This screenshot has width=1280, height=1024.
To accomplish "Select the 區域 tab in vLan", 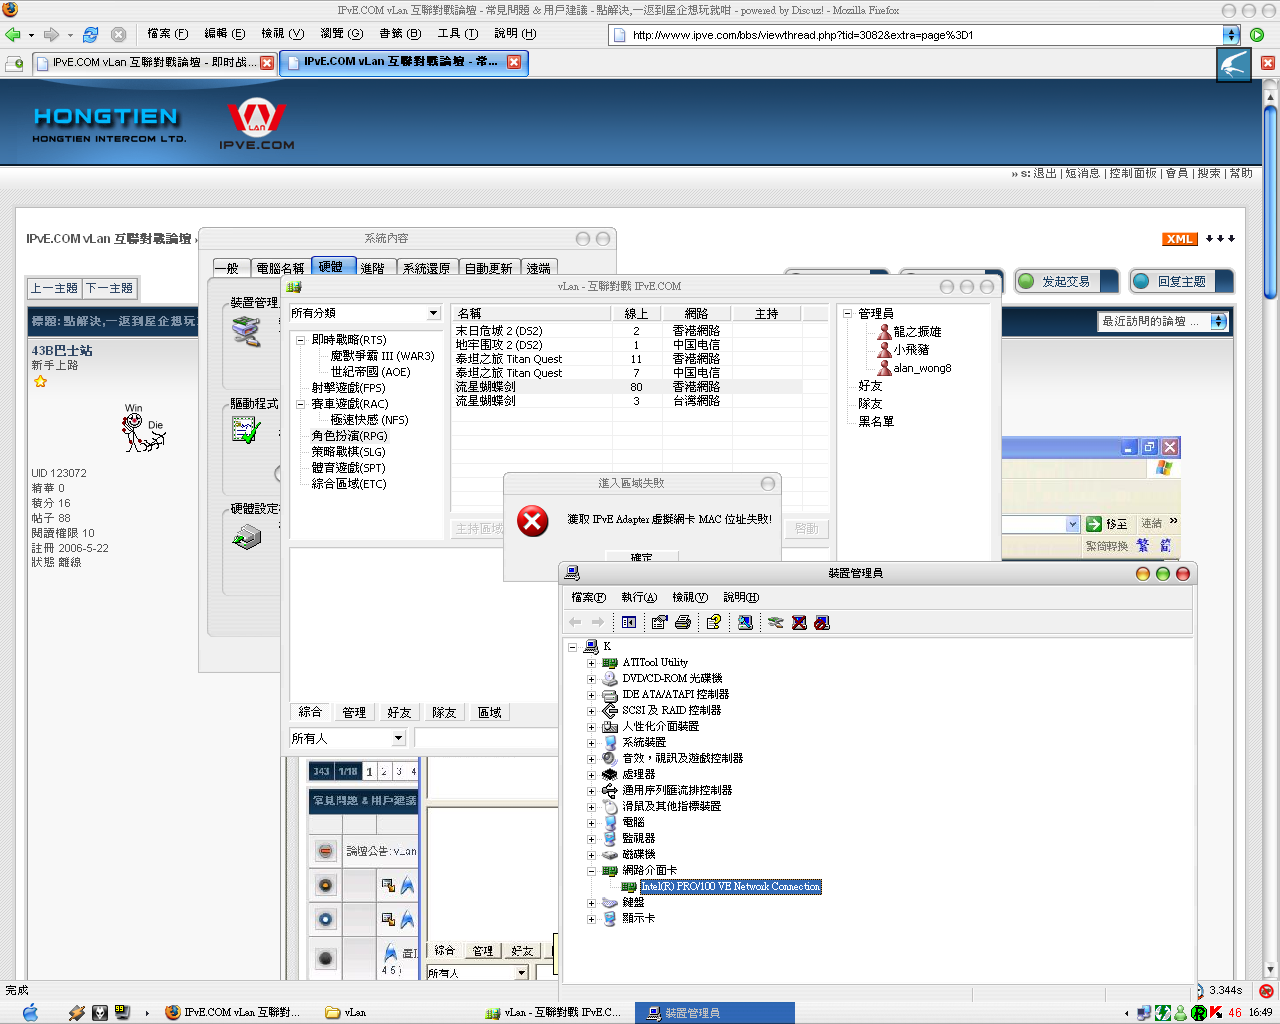I will click(x=489, y=713).
